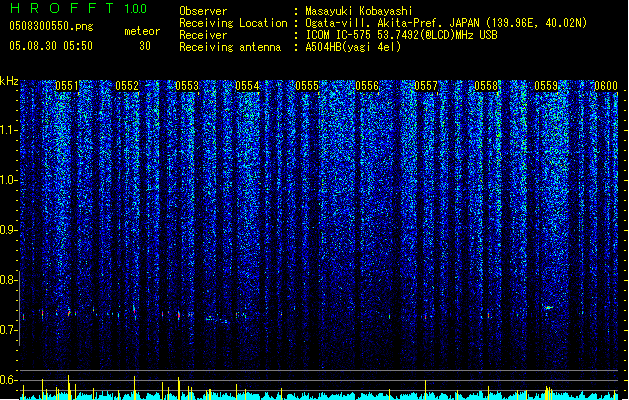The width and height of the screenshot is (629, 400).
Task: Click the 0555 time marker
Action: (307, 86)
